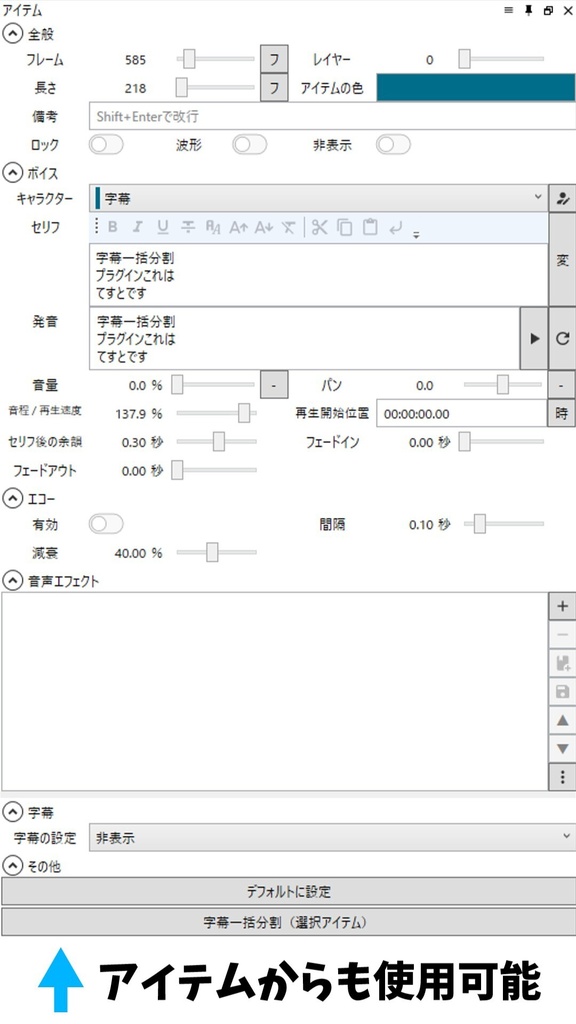Click the 長さ value 218
The width and height of the screenshot is (576, 1024).
(135, 88)
